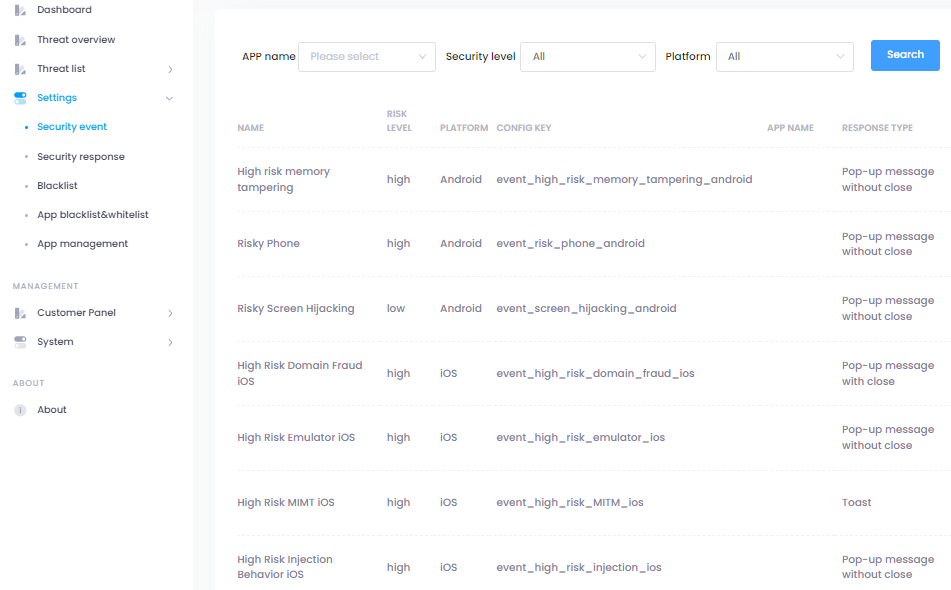Click the Settings toggle-style icon
The height and width of the screenshot is (590, 951).
(x=20, y=98)
